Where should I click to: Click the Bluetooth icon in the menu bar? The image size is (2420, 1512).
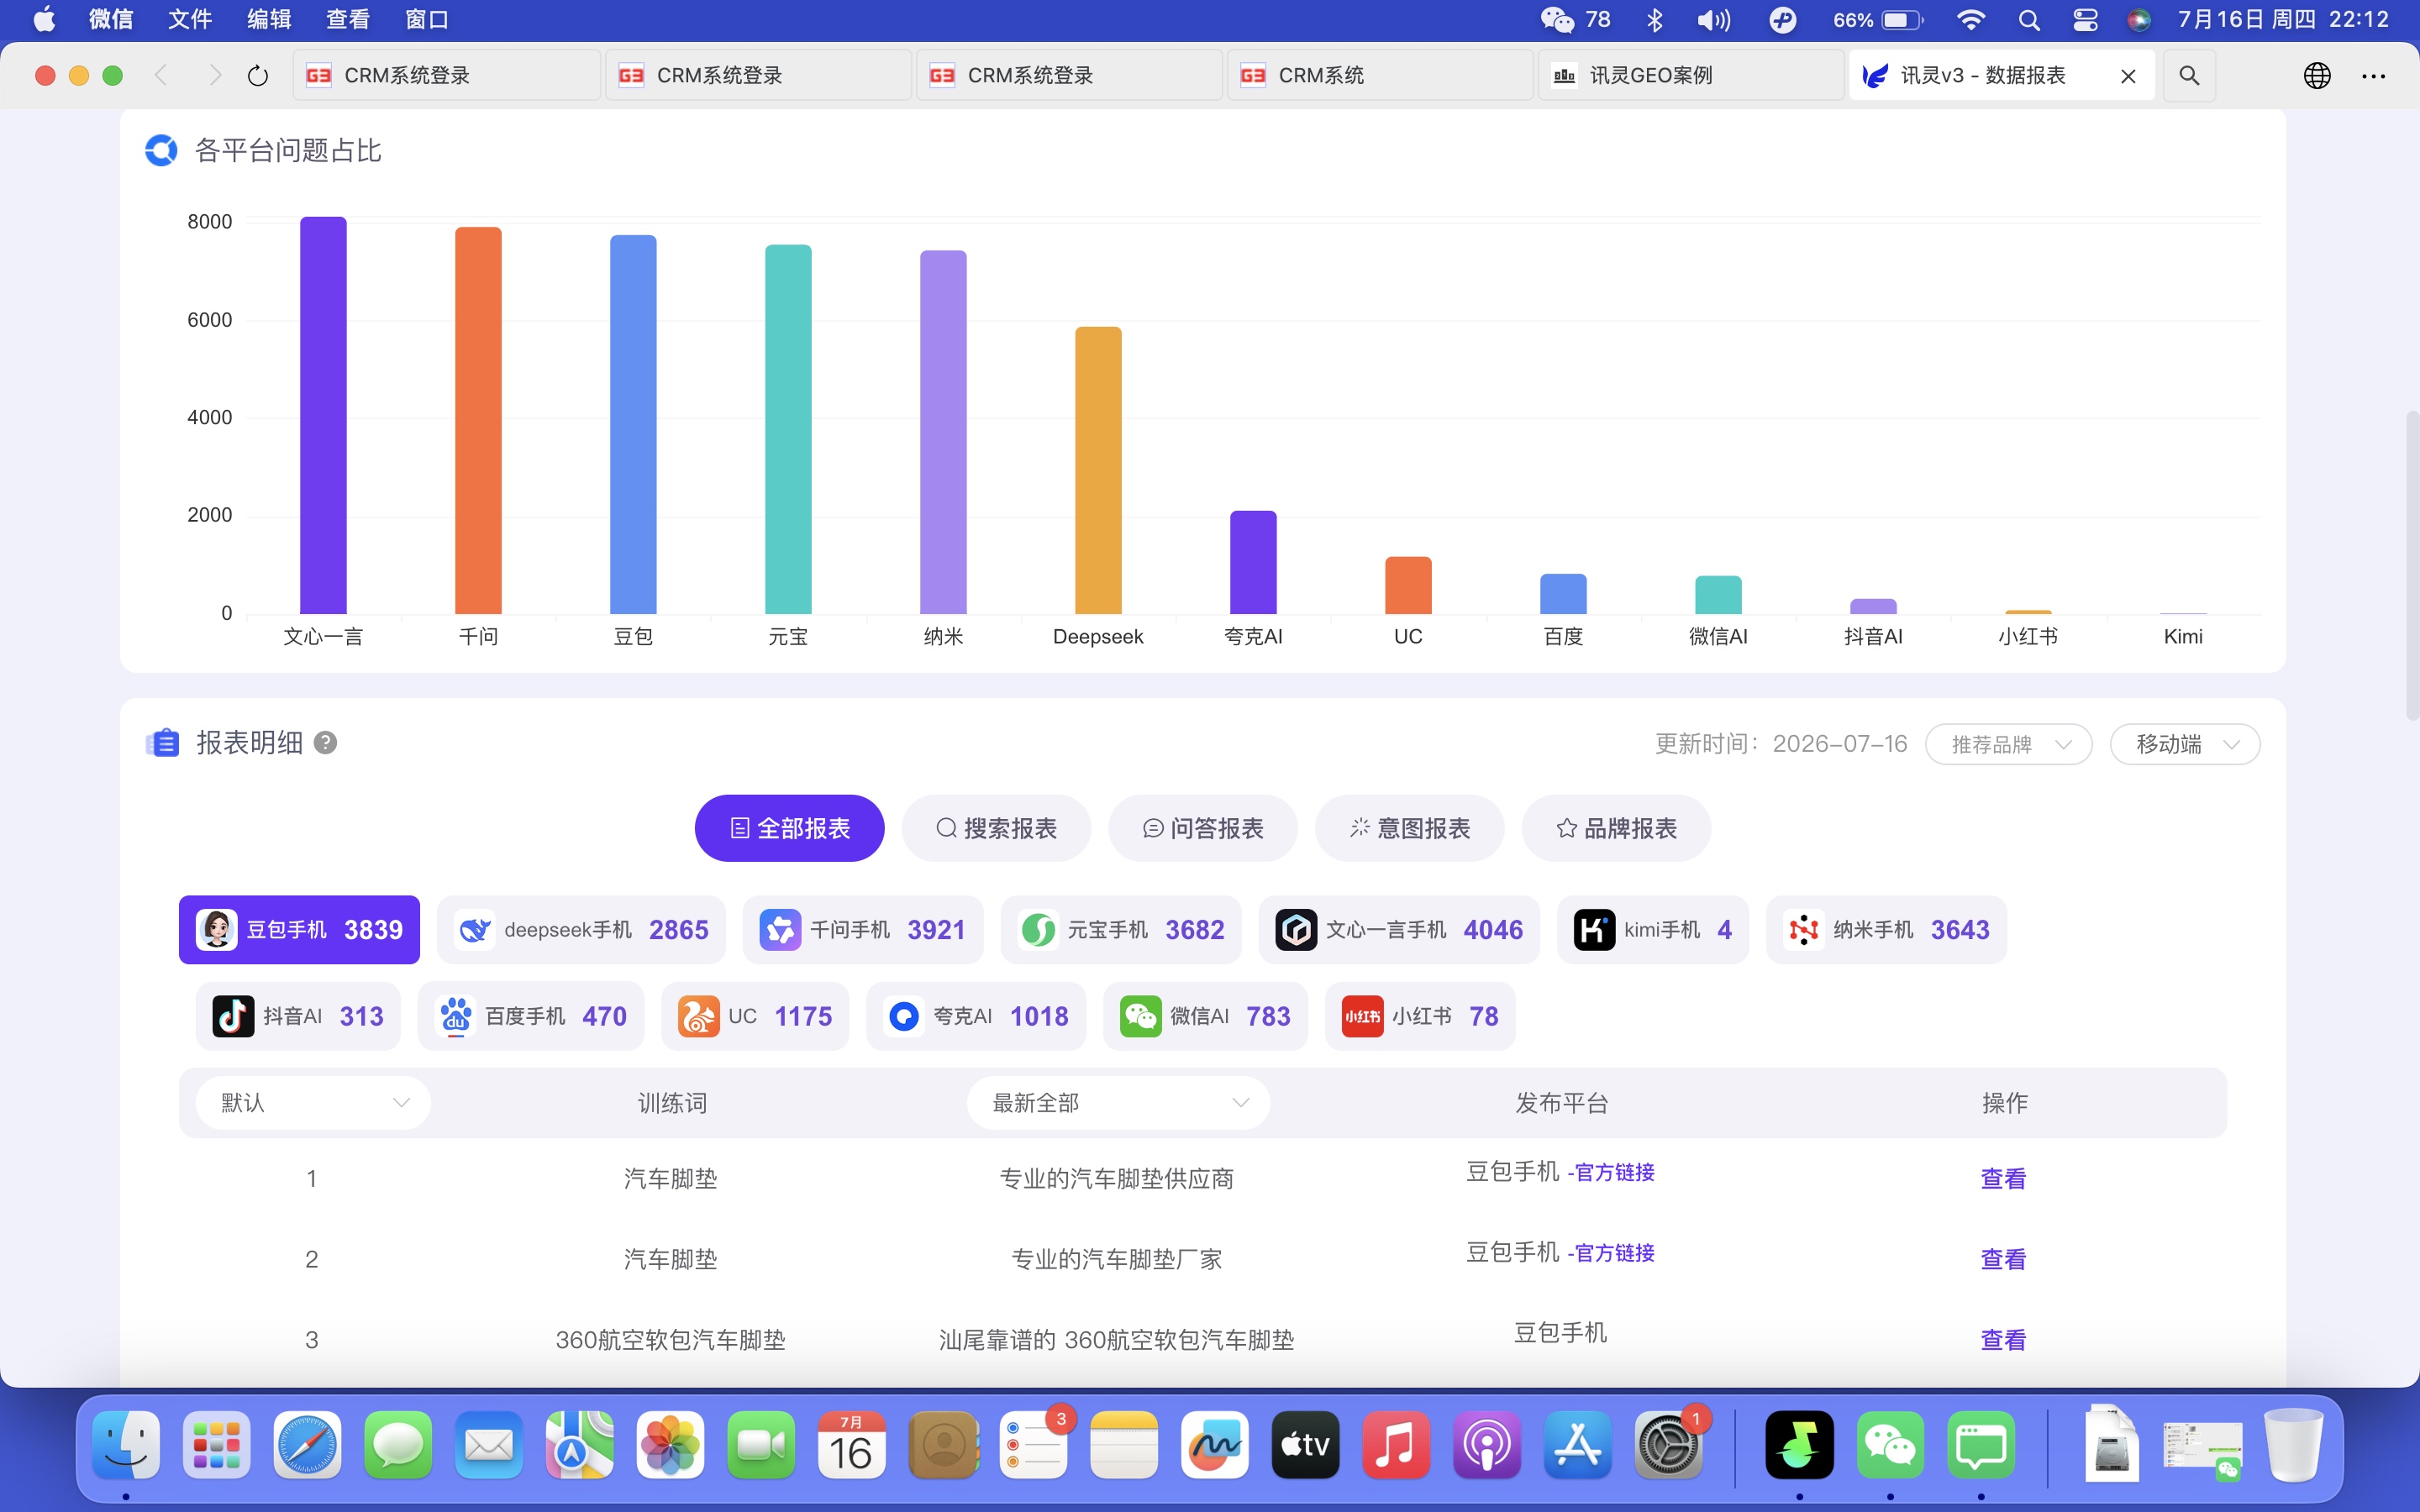tap(1655, 20)
